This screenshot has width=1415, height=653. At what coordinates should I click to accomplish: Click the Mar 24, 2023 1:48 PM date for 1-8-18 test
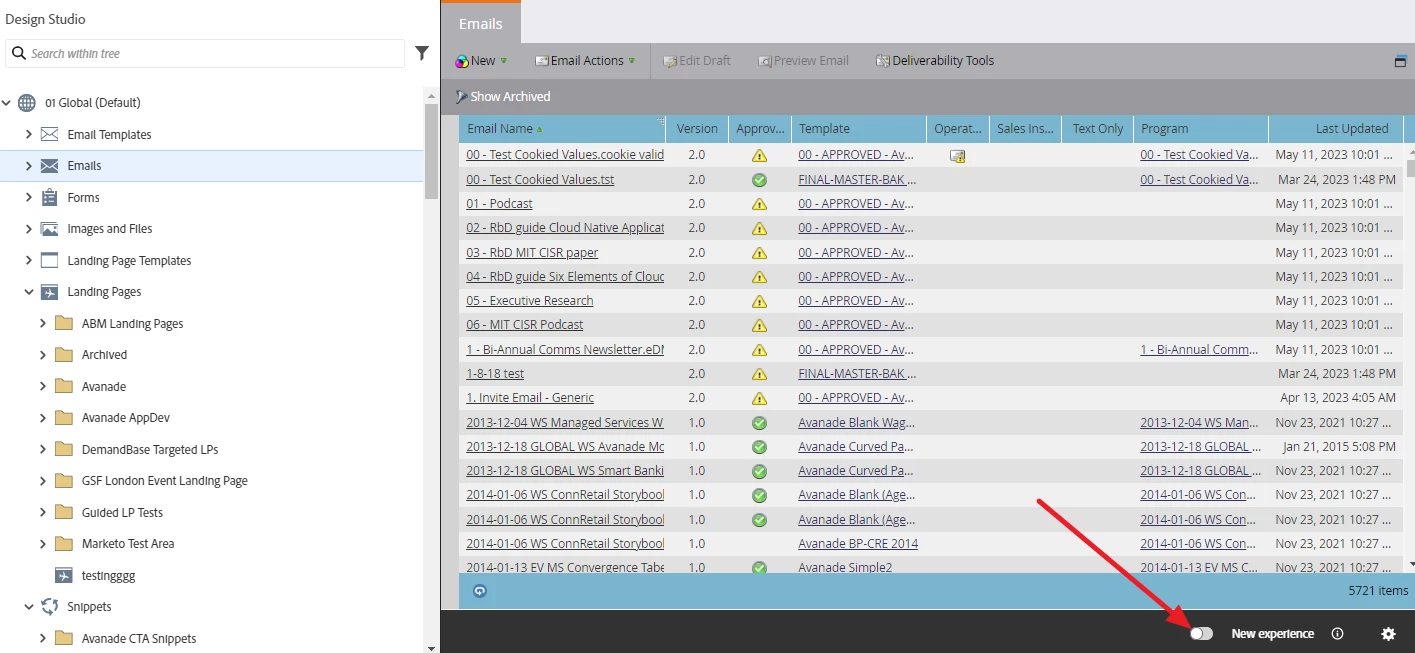coord(1337,374)
